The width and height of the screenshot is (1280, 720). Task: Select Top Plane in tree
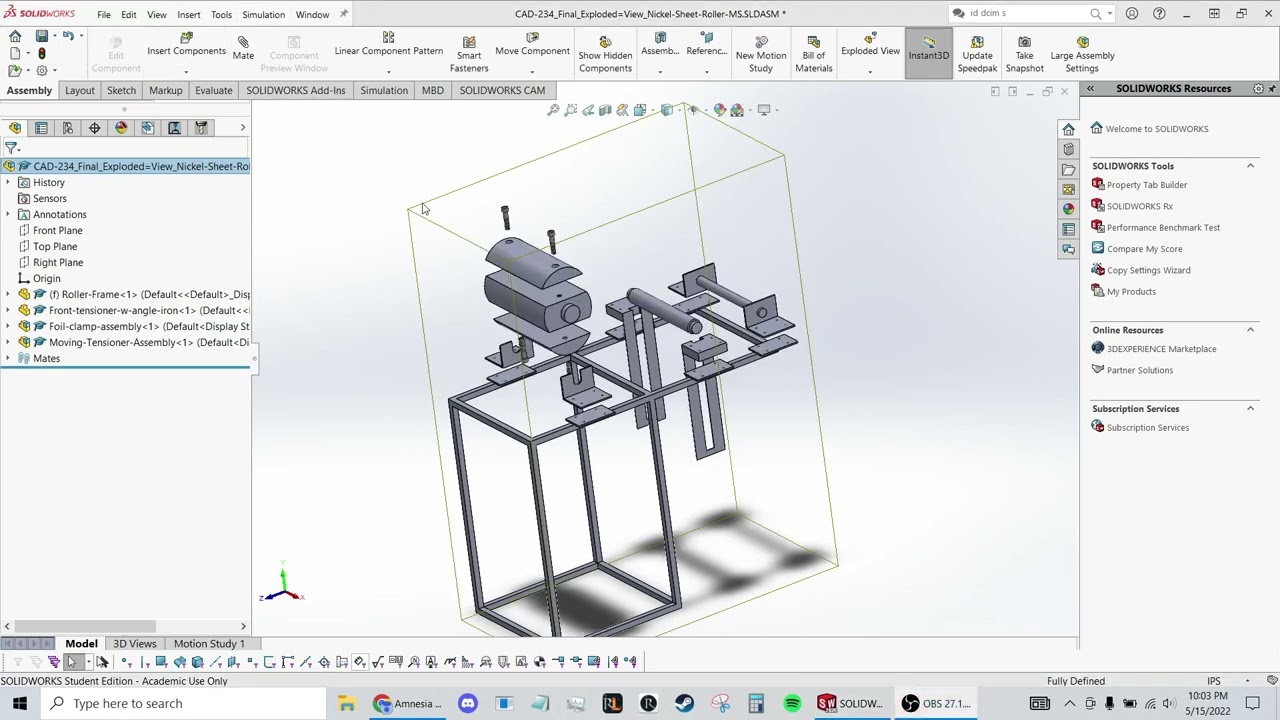[55, 246]
